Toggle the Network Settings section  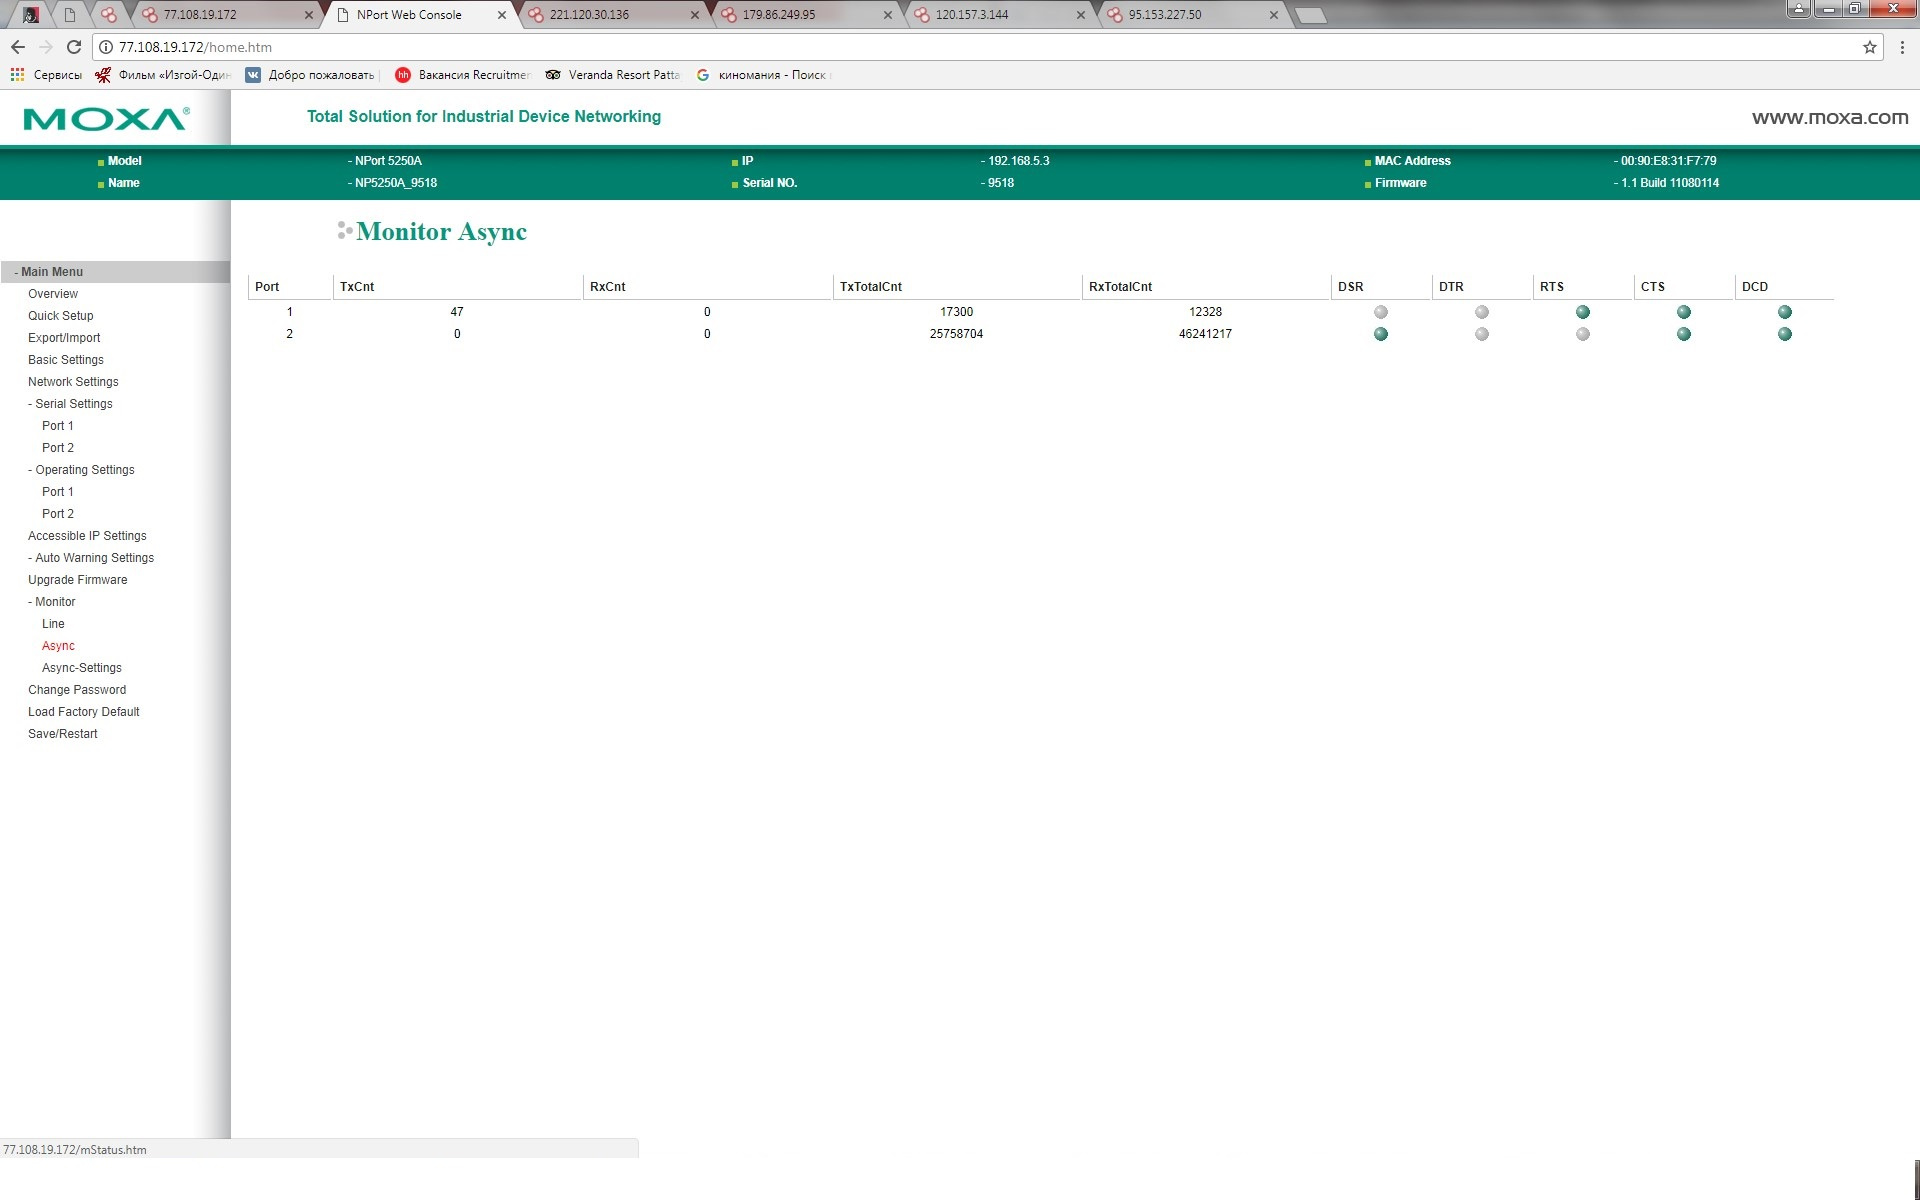(x=73, y=382)
